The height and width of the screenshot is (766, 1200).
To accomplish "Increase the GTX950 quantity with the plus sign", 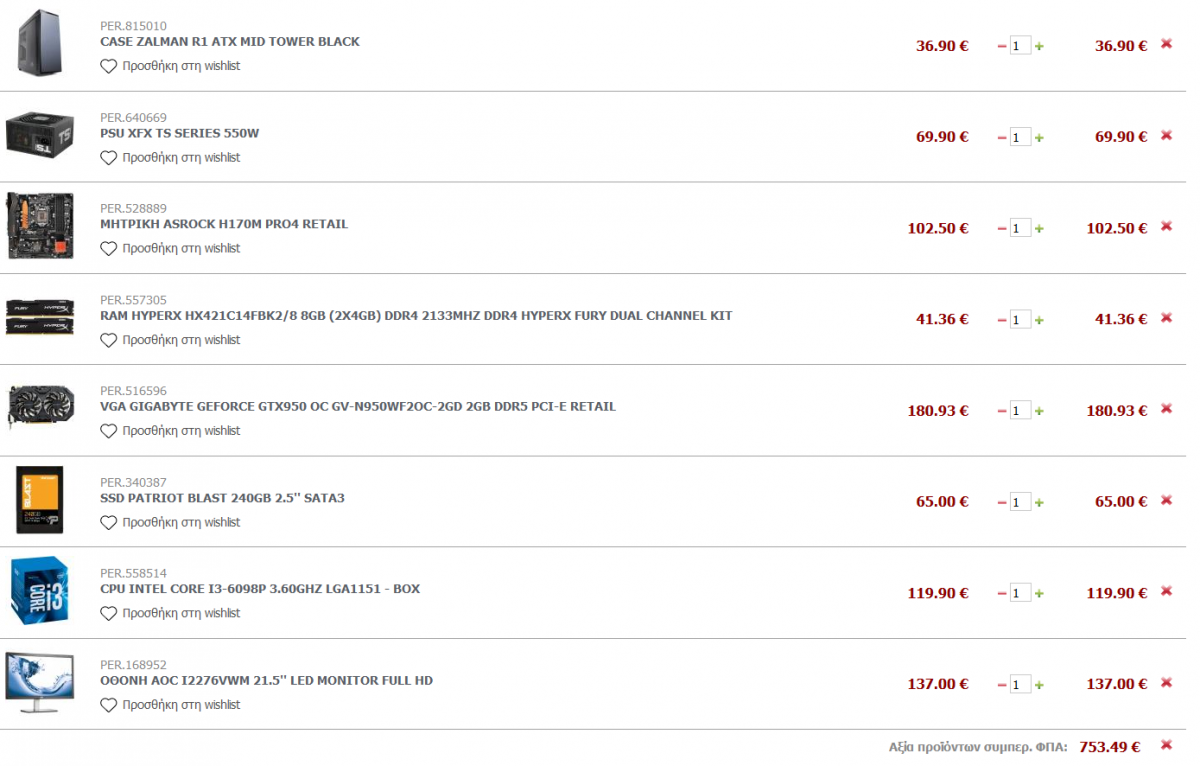I will (x=1039, y=411).
